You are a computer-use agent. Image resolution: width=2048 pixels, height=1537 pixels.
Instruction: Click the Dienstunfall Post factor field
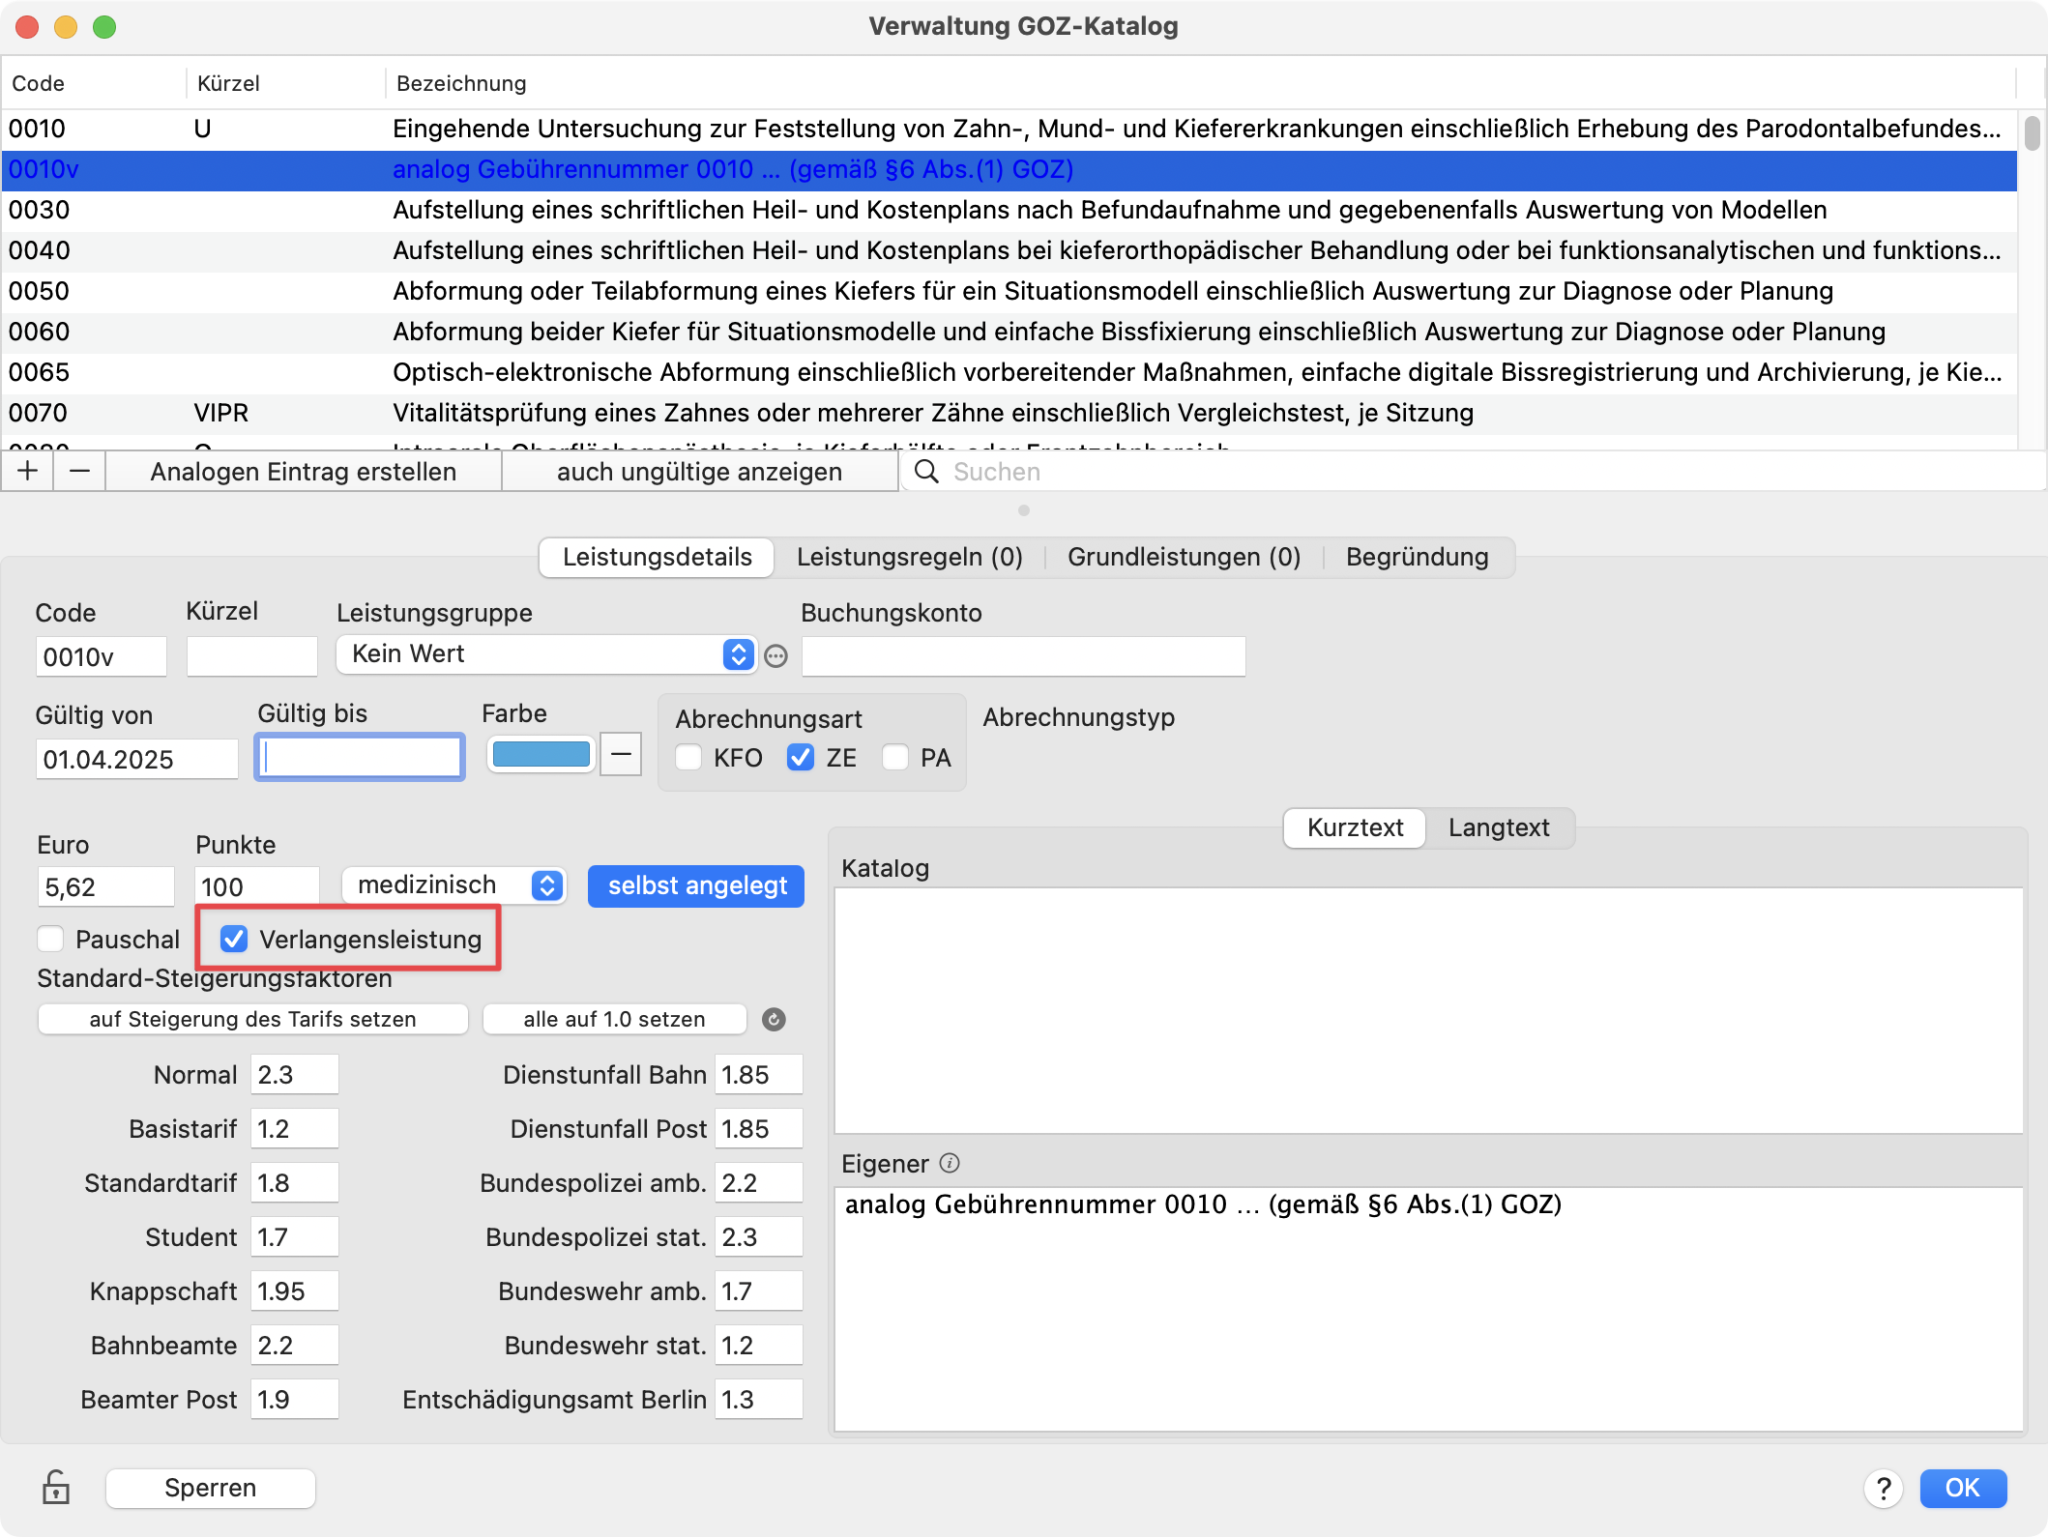tap(759, 1129)
